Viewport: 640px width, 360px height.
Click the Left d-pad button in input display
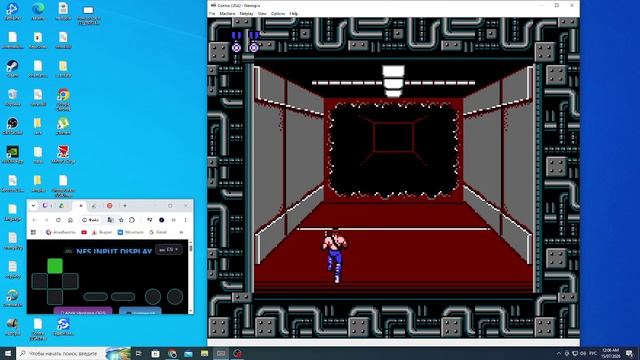(40, 281)
